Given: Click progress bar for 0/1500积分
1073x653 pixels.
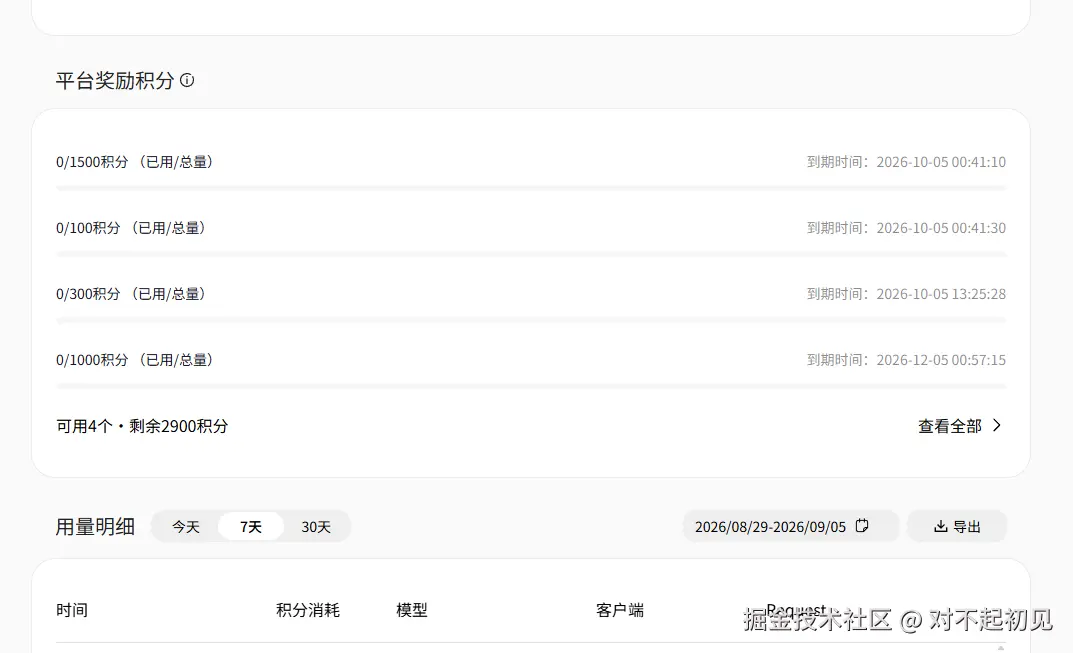Looking at the screenshot, I should point(531,188).
